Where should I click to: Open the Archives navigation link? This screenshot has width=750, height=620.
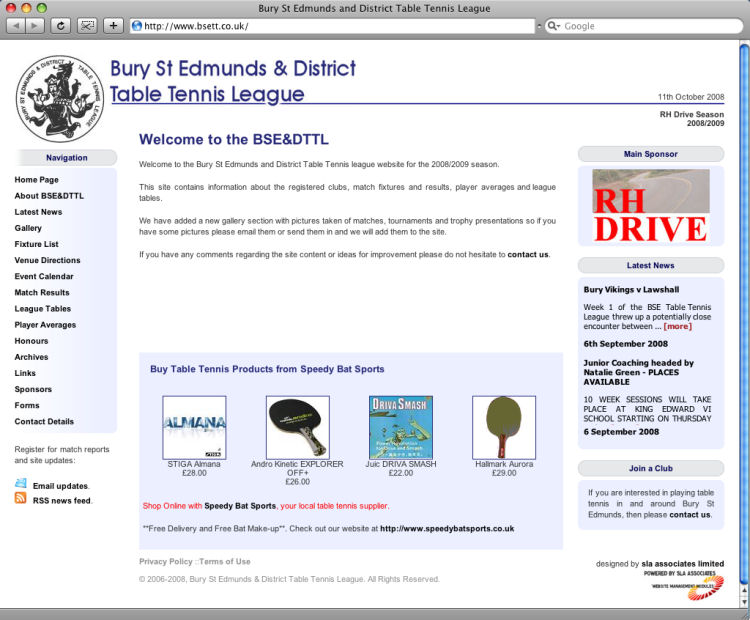click(x=31, y=357)
